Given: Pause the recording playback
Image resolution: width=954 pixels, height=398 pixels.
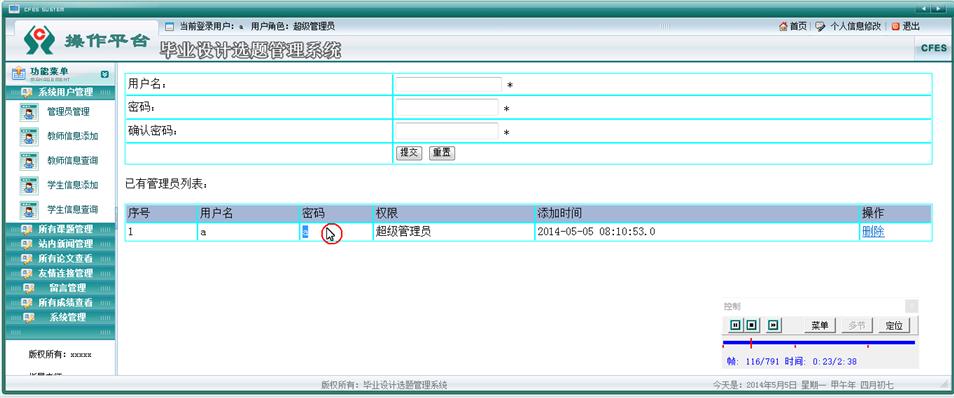Looking at the screenshot, I should (x=735, y=326).
